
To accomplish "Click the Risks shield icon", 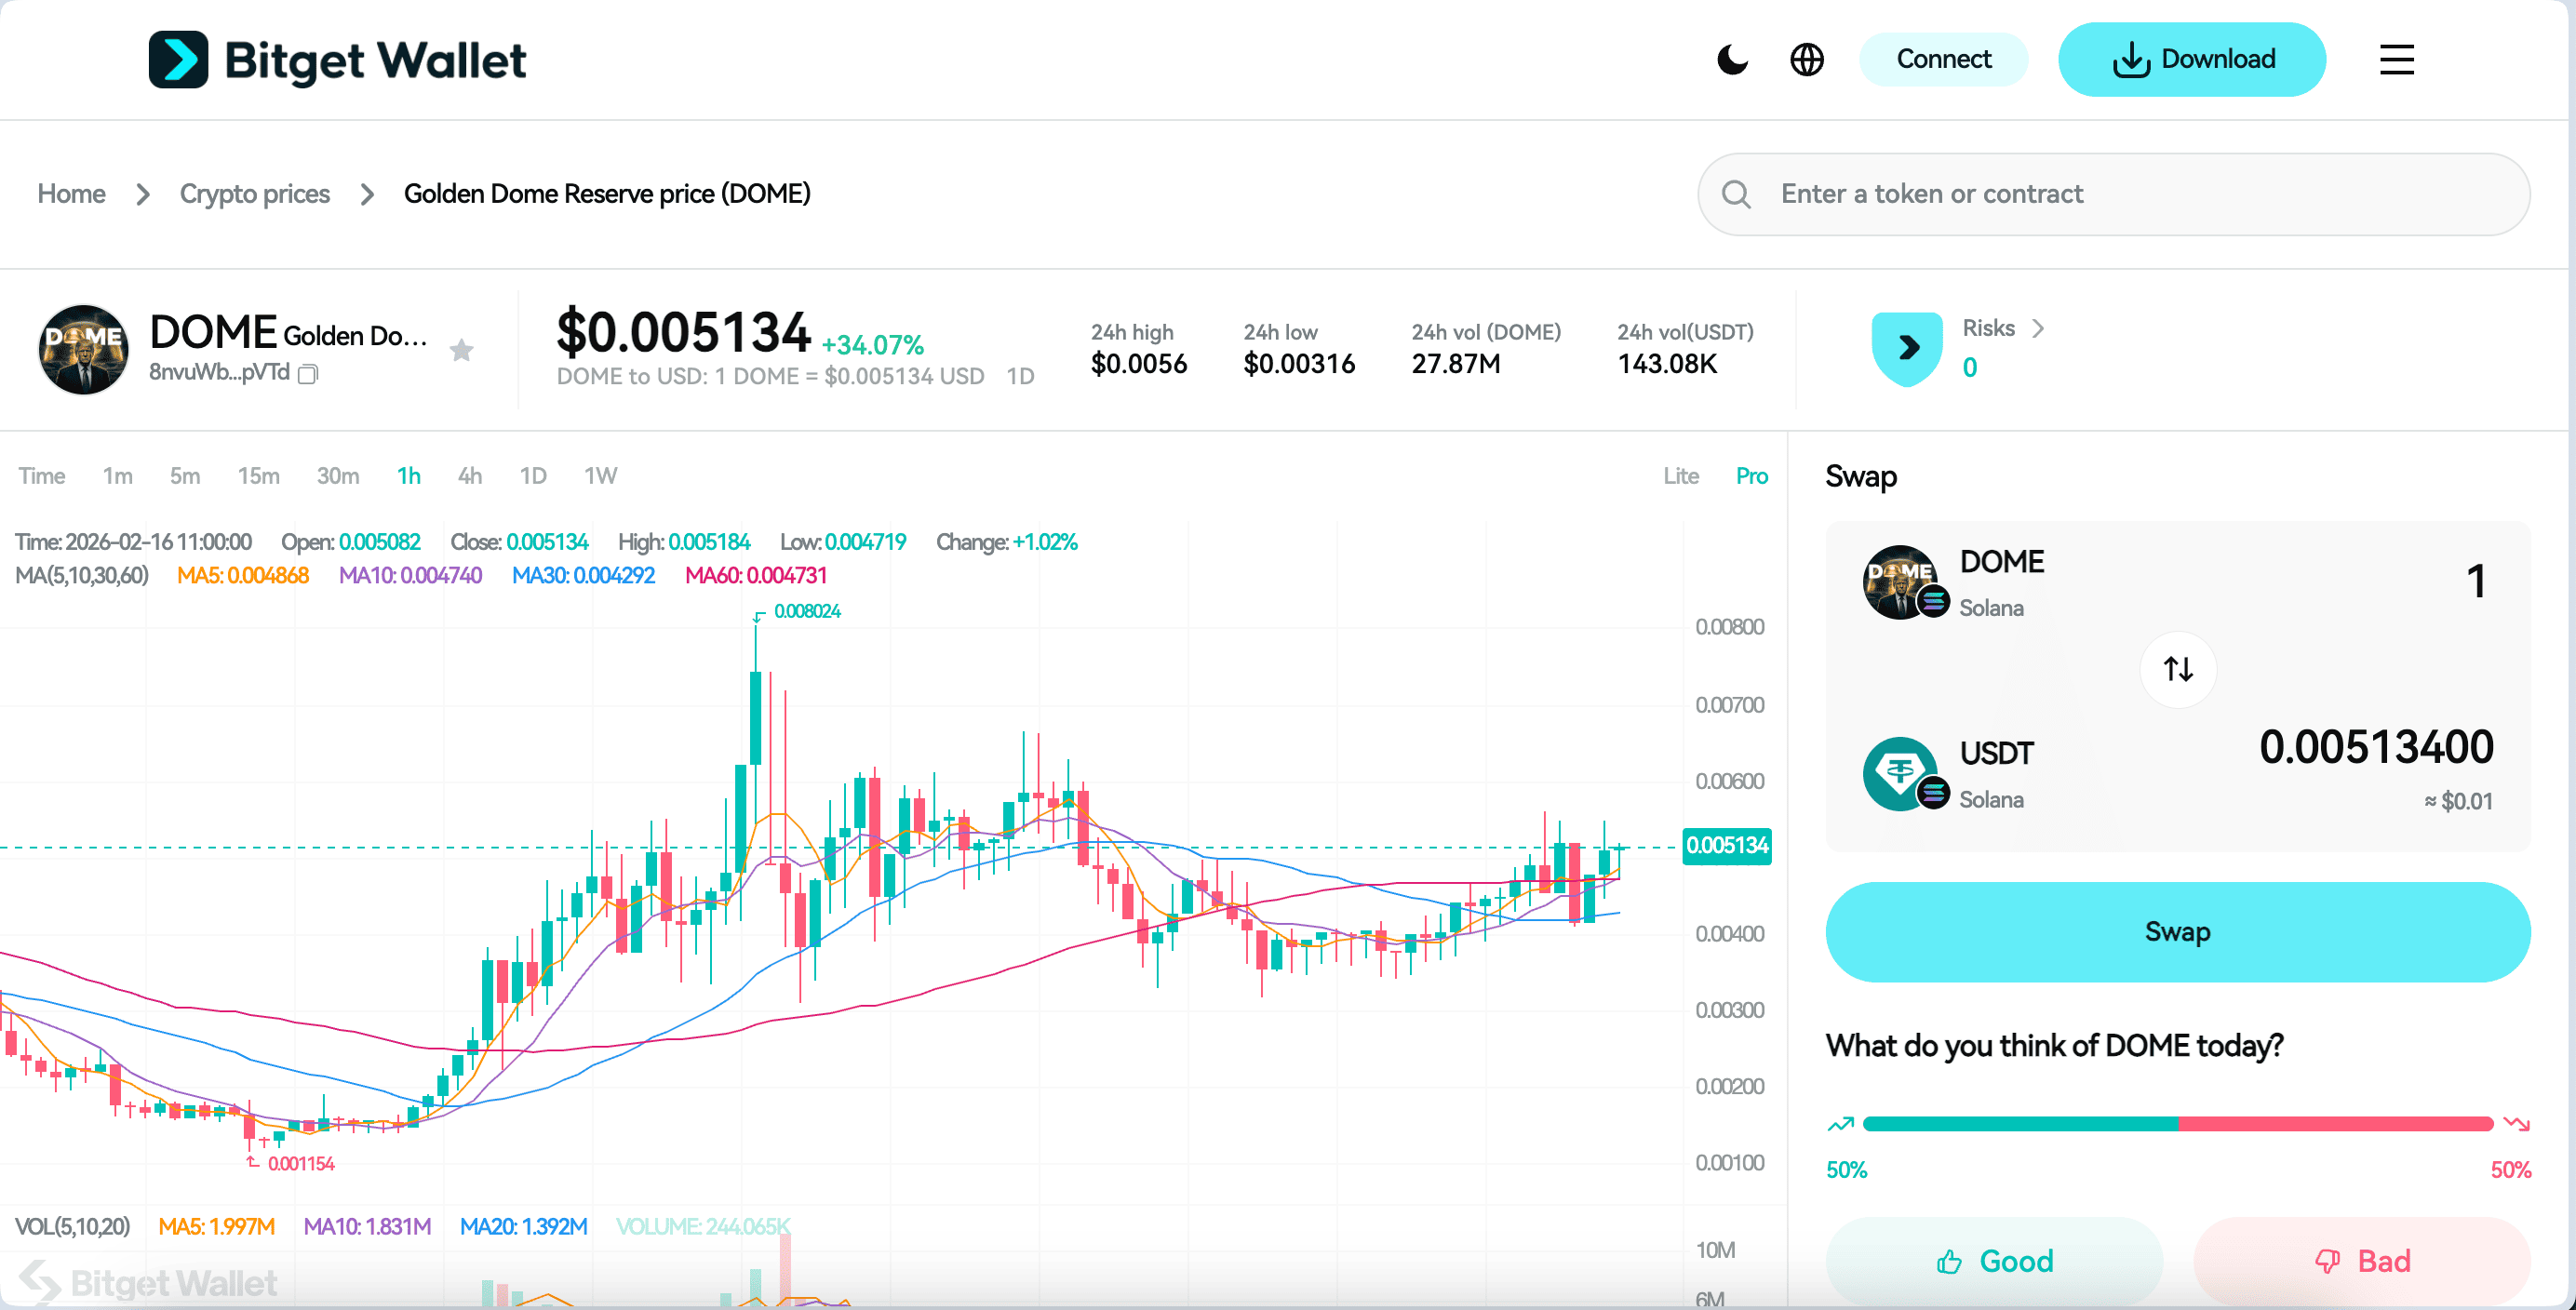I will point(1907,348).
